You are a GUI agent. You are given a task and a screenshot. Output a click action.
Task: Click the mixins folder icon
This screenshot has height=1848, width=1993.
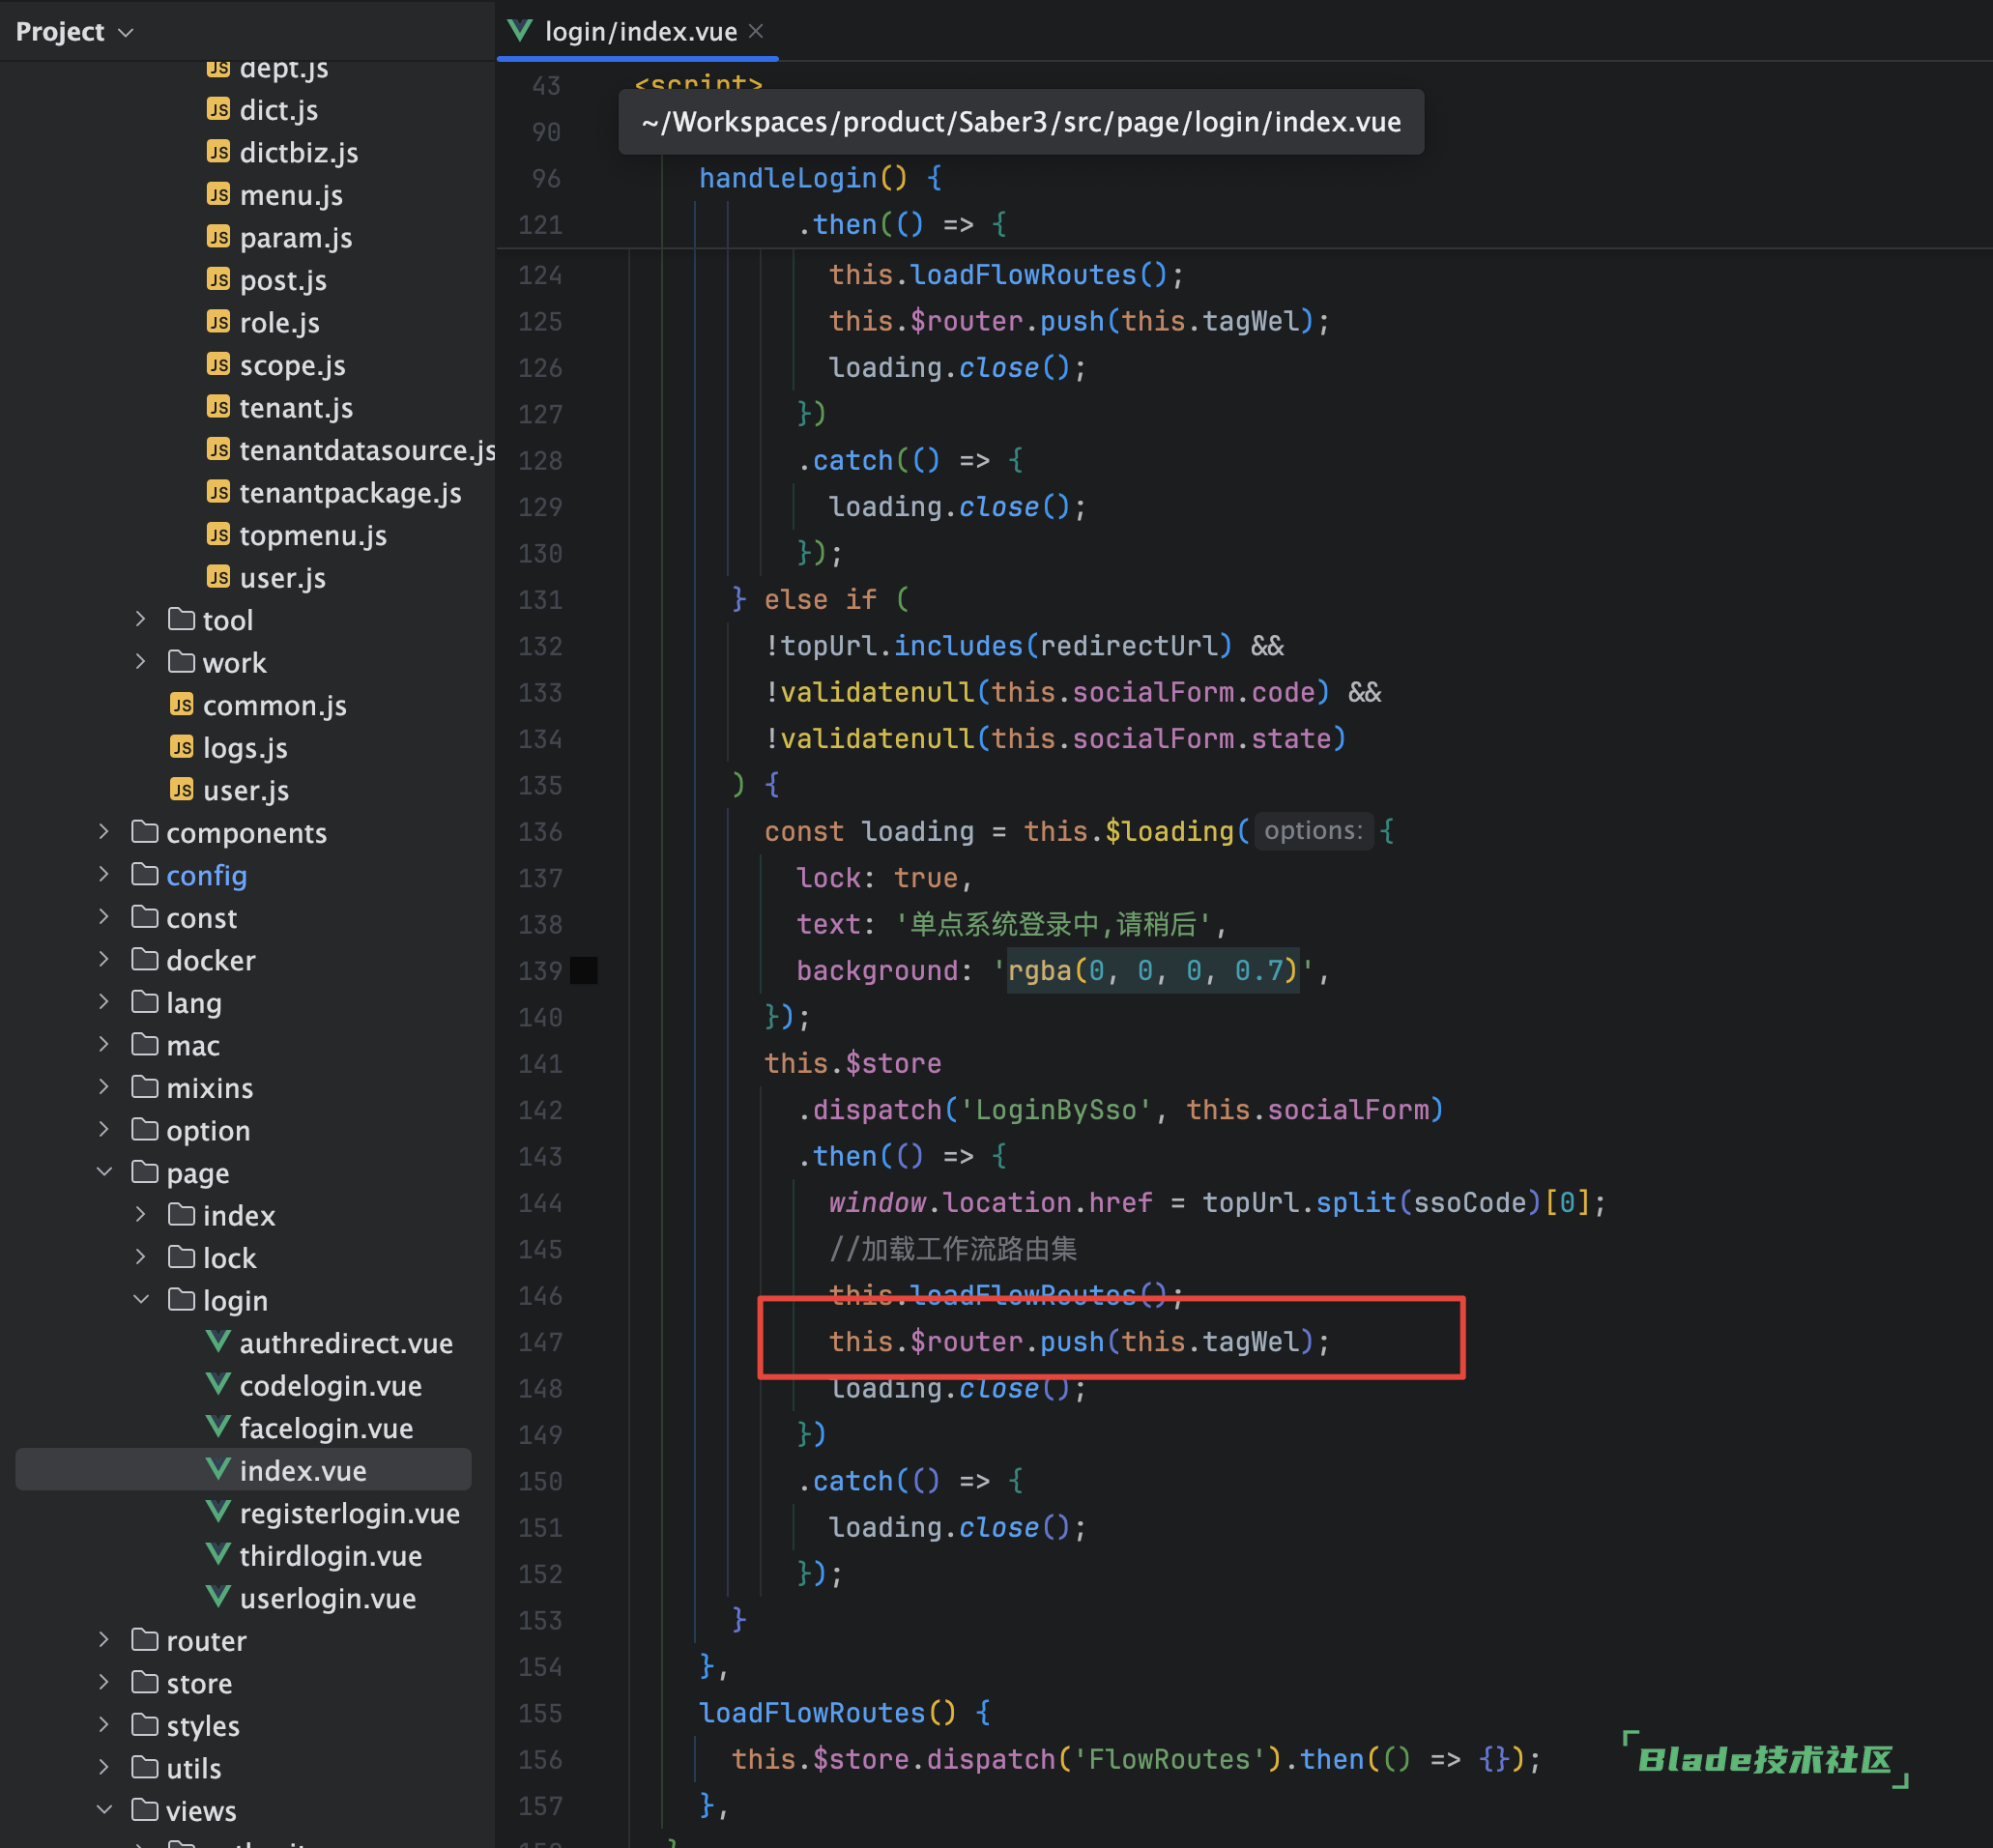pos(145,1087)
